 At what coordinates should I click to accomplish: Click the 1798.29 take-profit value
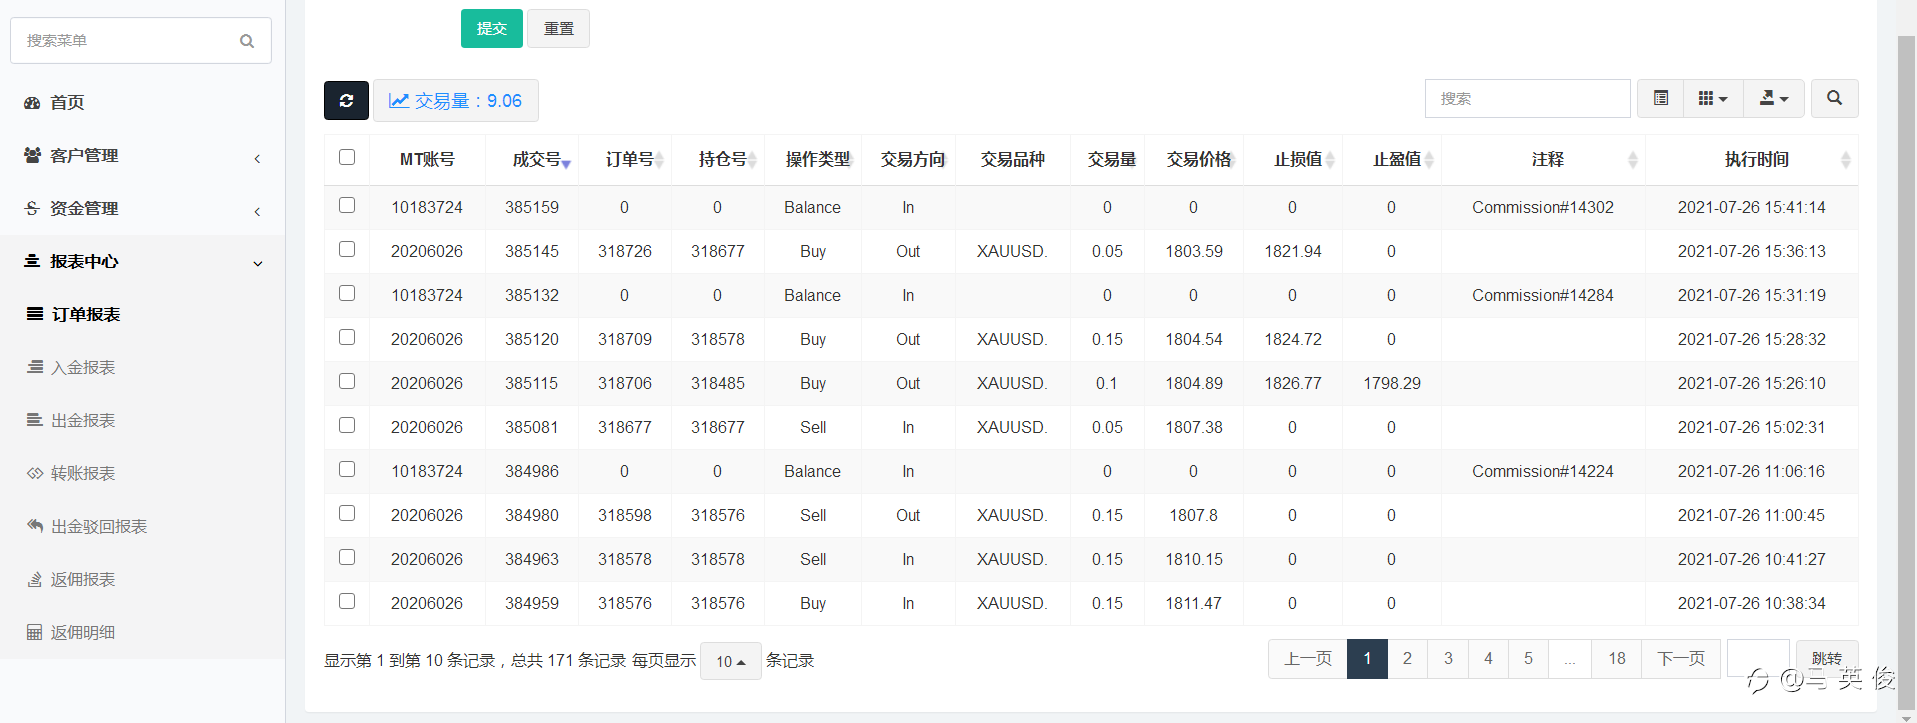[x=1392, y=384]
